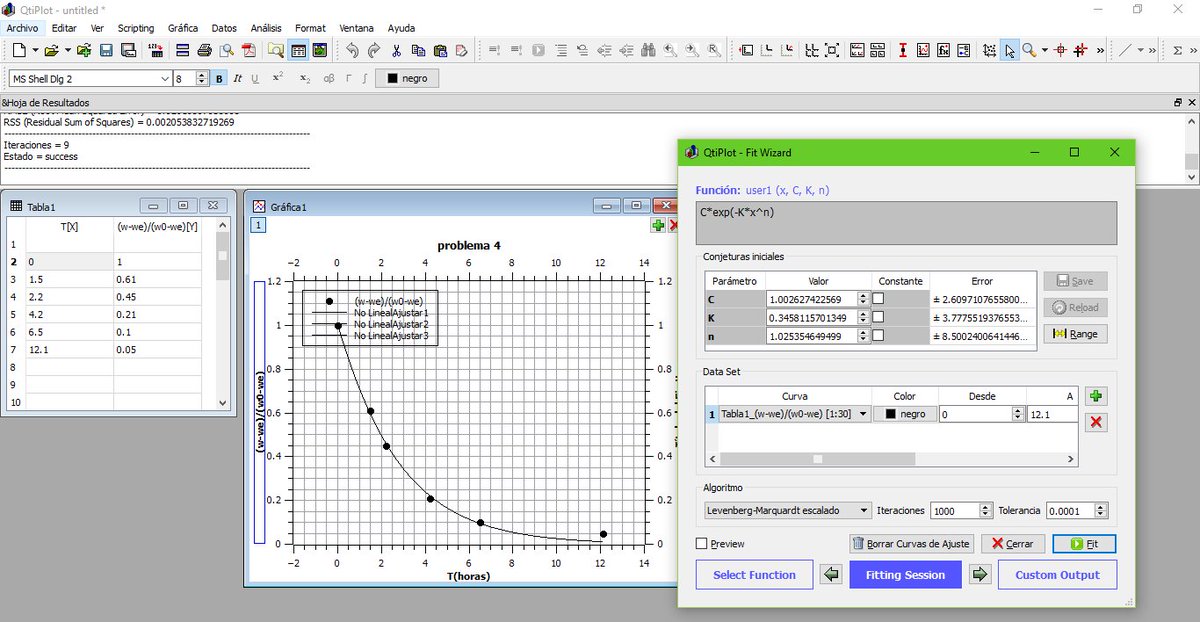Open the Levenberg-Marquardt algorithm dropdown
1200x622 pixels.
(x=787, y=510)
